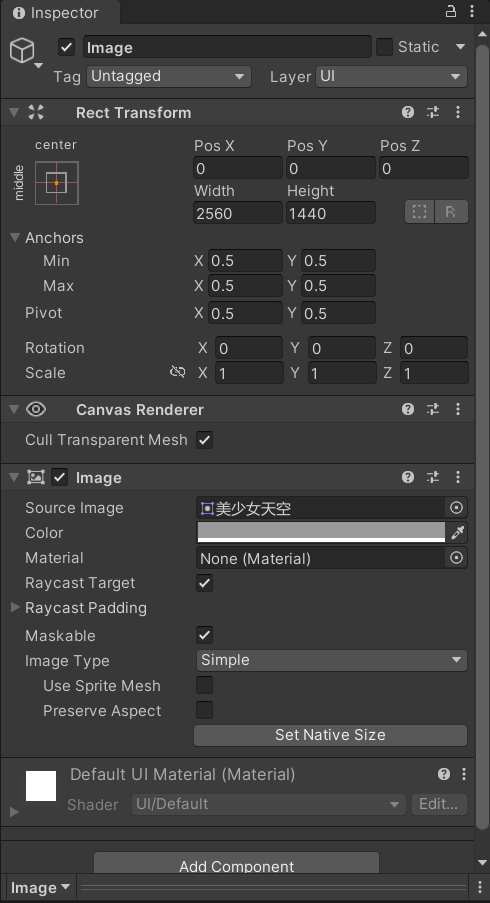Open the Canvas Renderer presets icon
Screen dimensions: 490x903
tap(433, 409)
